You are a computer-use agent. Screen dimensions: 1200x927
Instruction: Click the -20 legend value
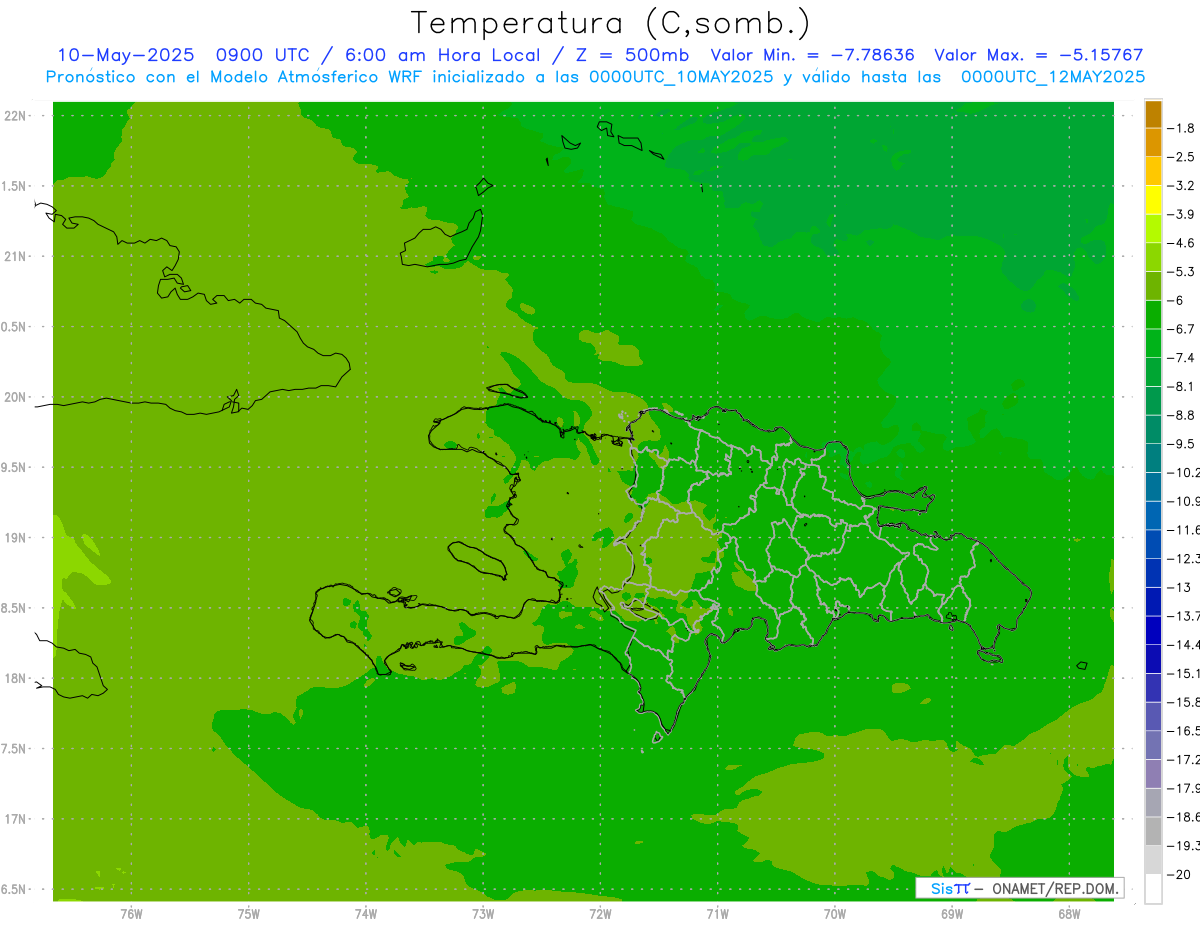tap(1178, 874)
